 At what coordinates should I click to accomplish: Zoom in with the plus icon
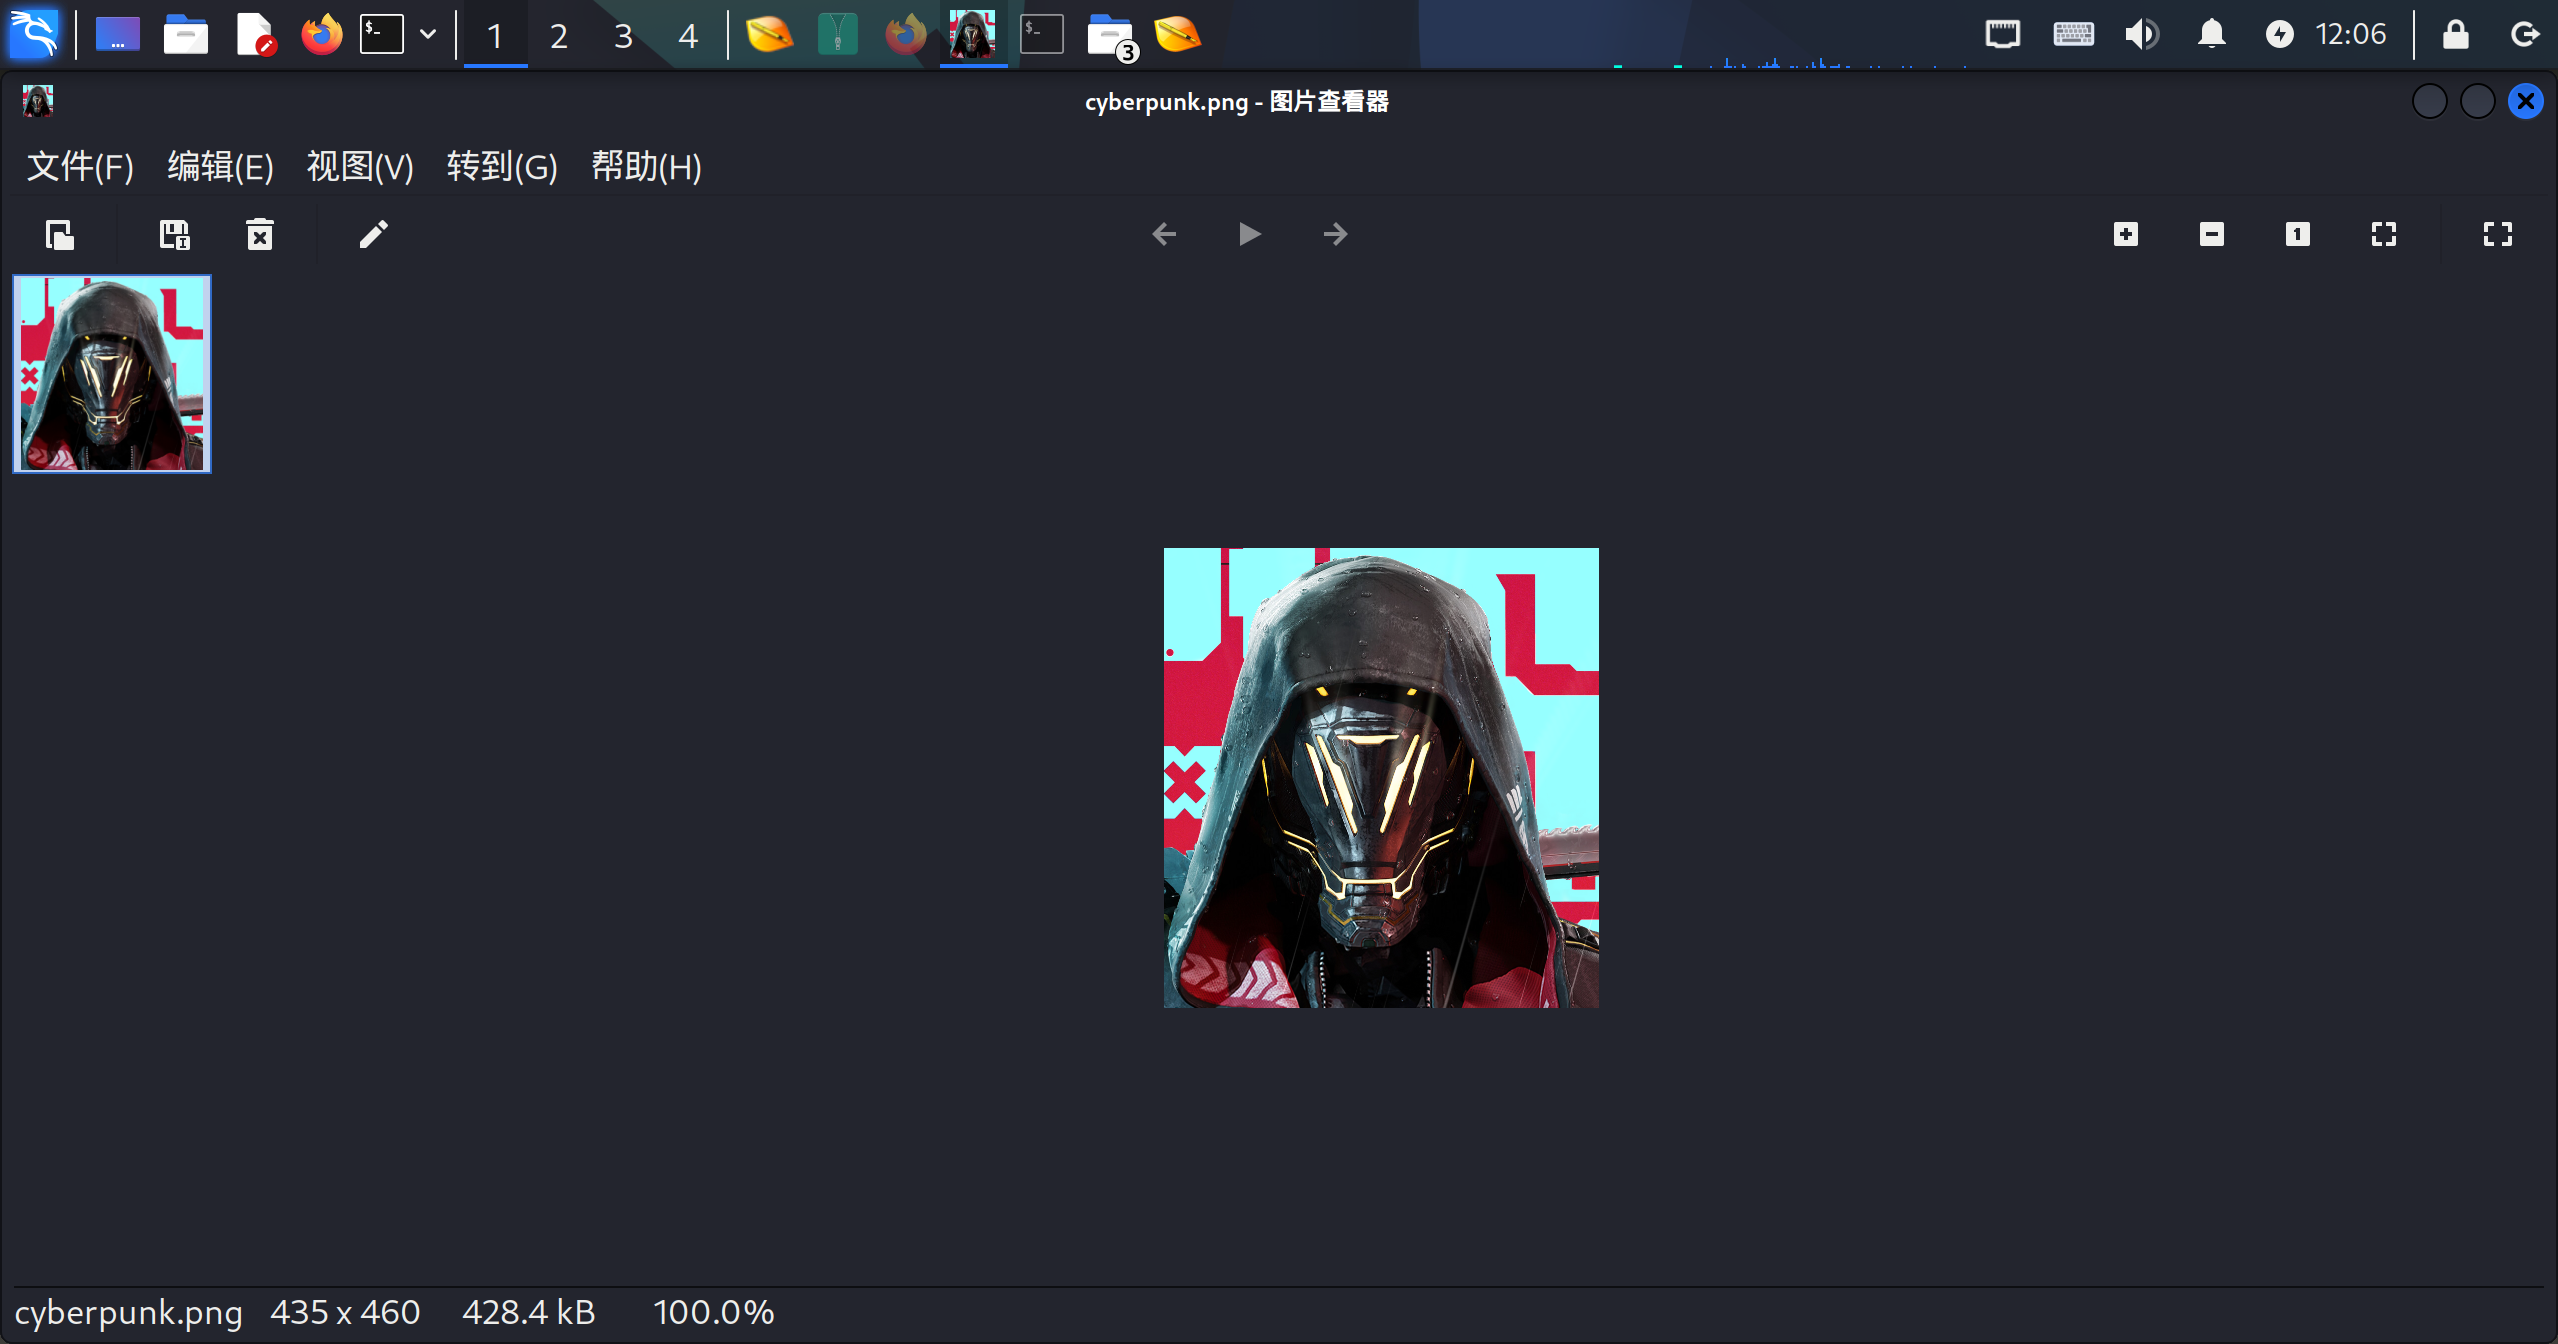(x=2126, y=235)
